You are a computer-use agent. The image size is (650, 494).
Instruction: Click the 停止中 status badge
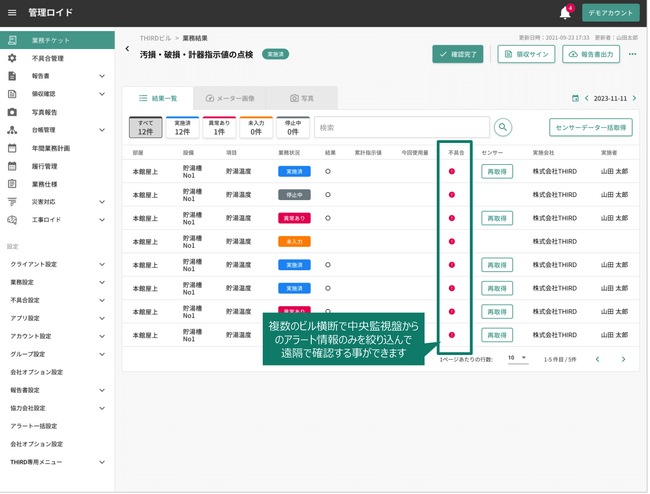click(294, 195)
